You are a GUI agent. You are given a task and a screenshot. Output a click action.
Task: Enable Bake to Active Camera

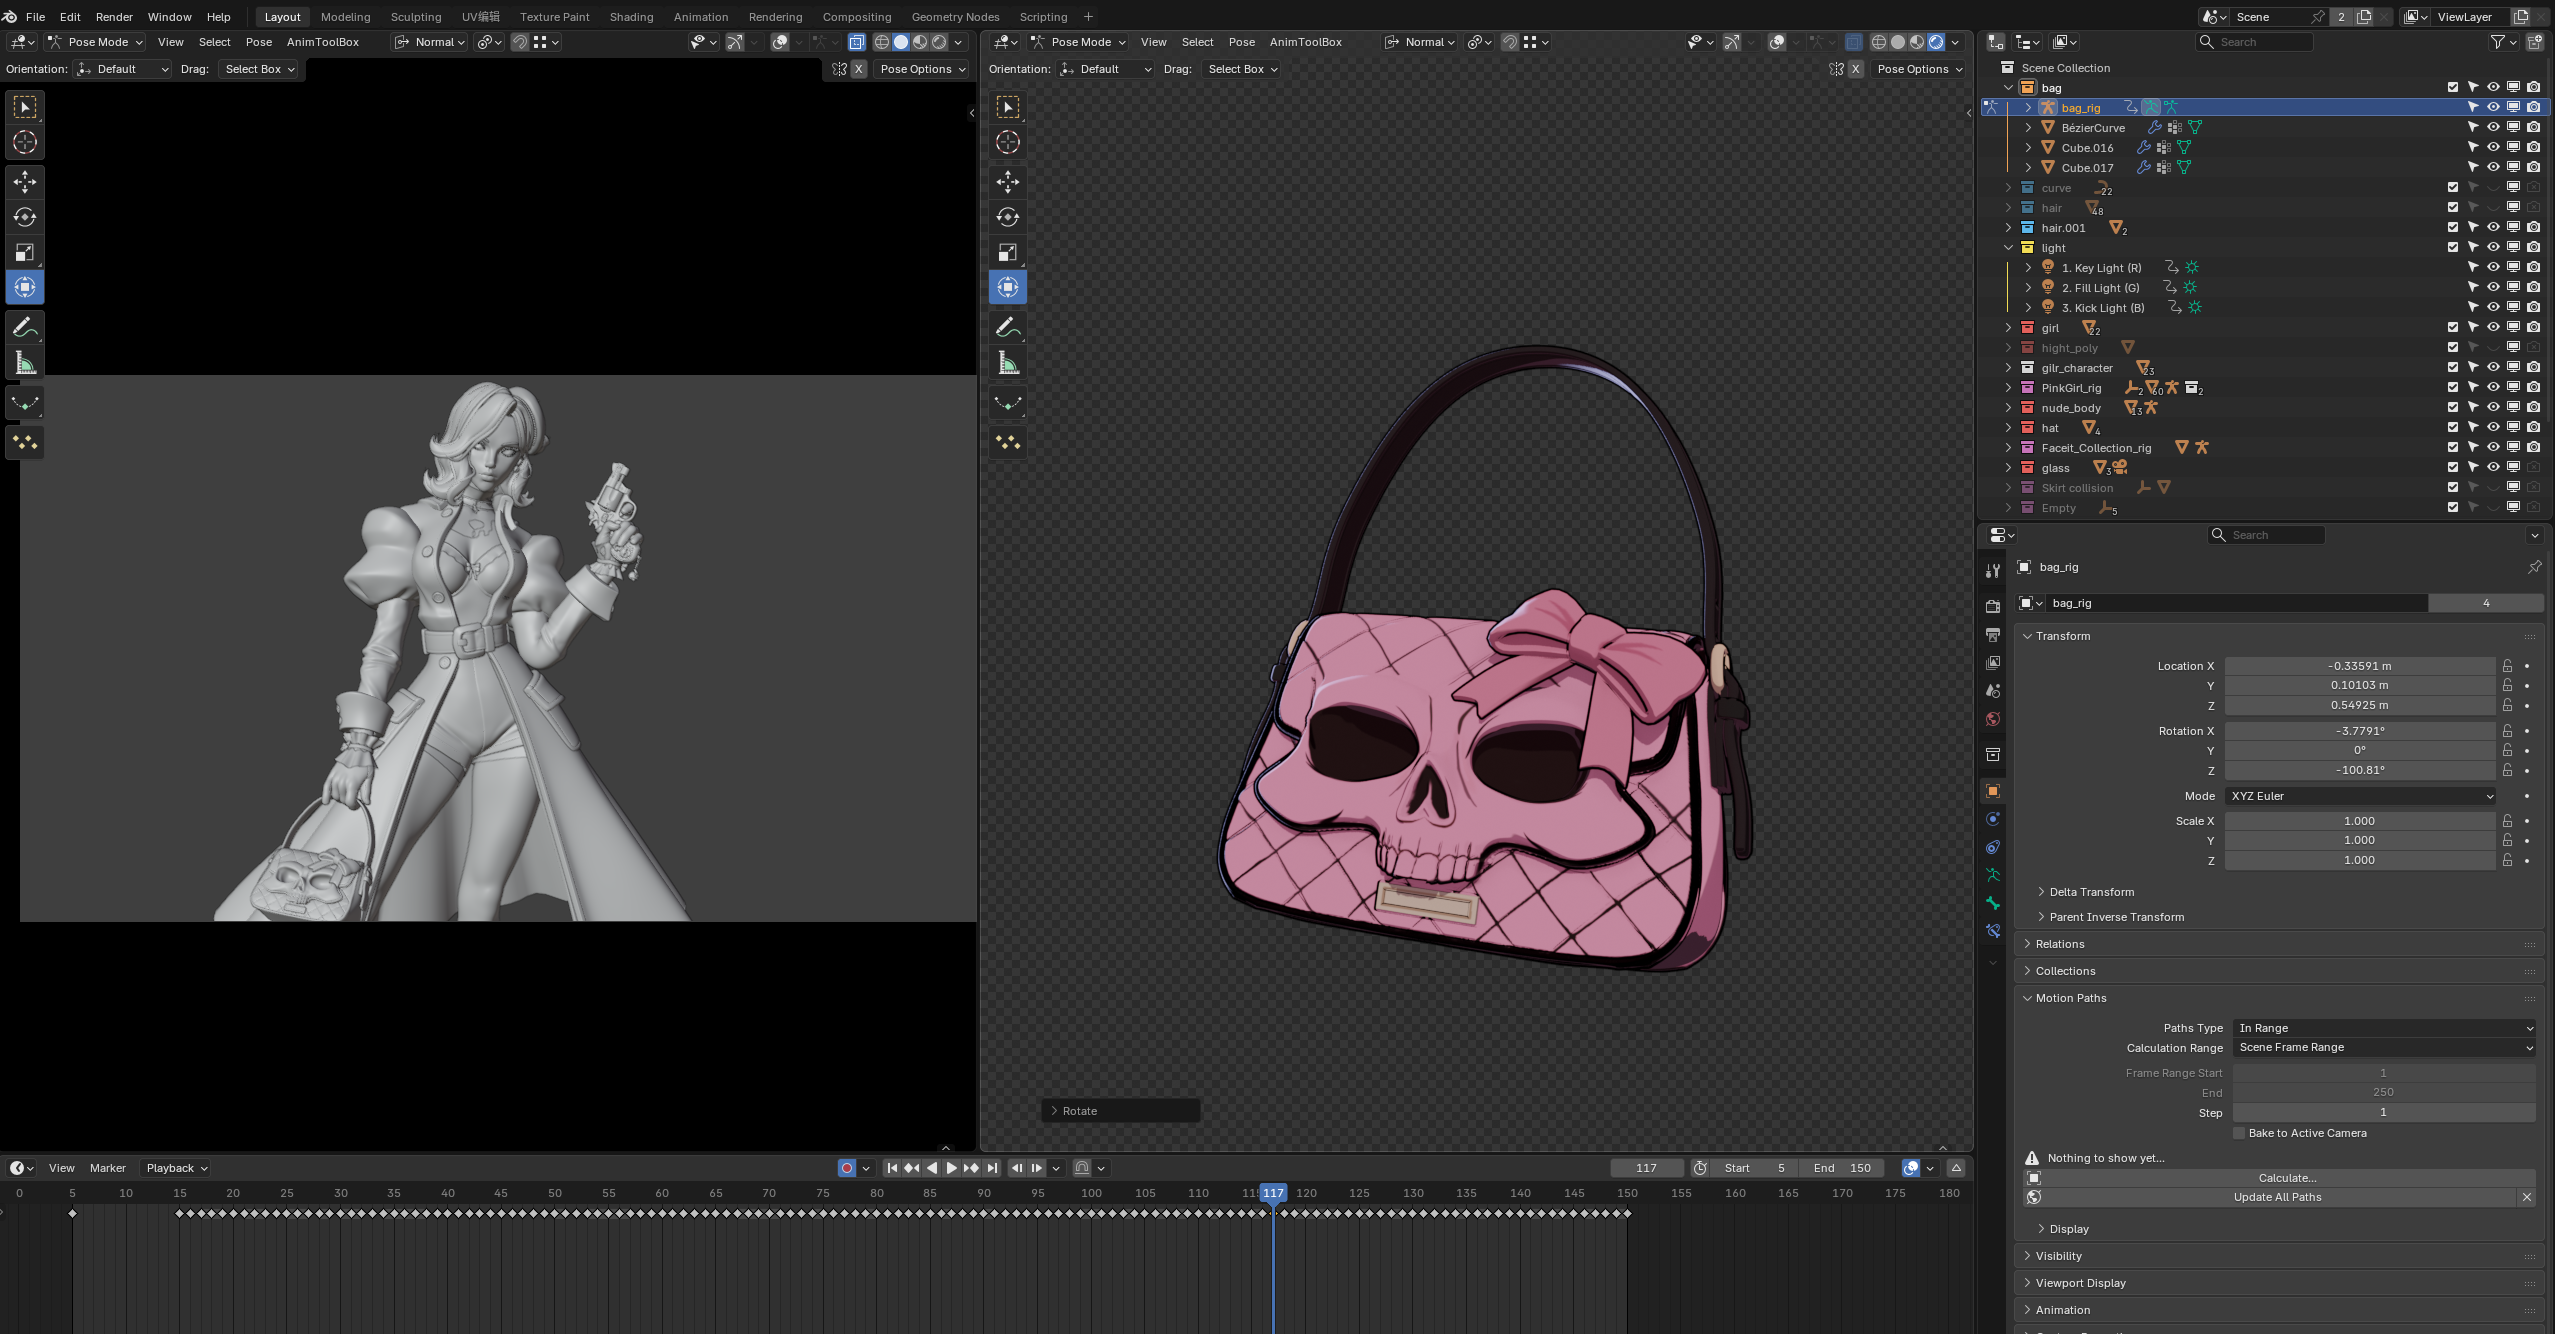click(2239, 1133)
